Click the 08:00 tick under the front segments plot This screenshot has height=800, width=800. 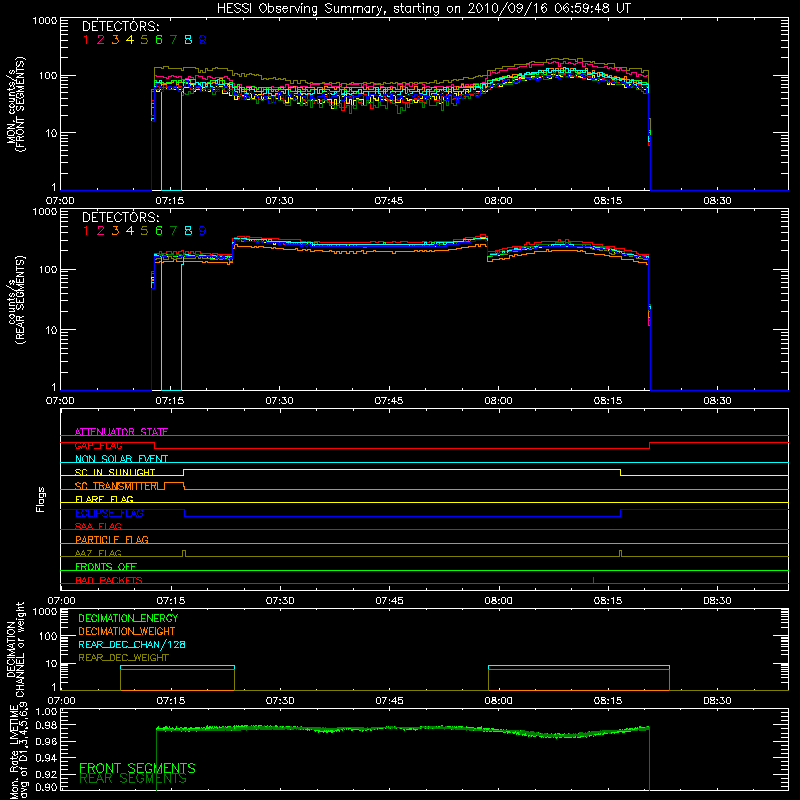point(498,201)
